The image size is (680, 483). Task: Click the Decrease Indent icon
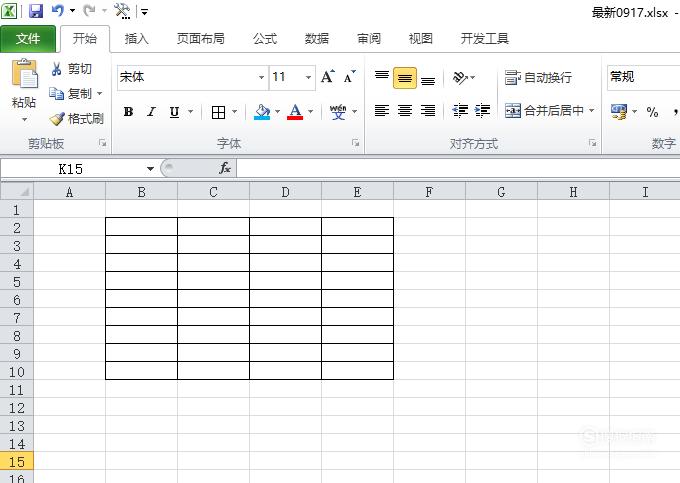pyautogui.click(x=460, y=111)
